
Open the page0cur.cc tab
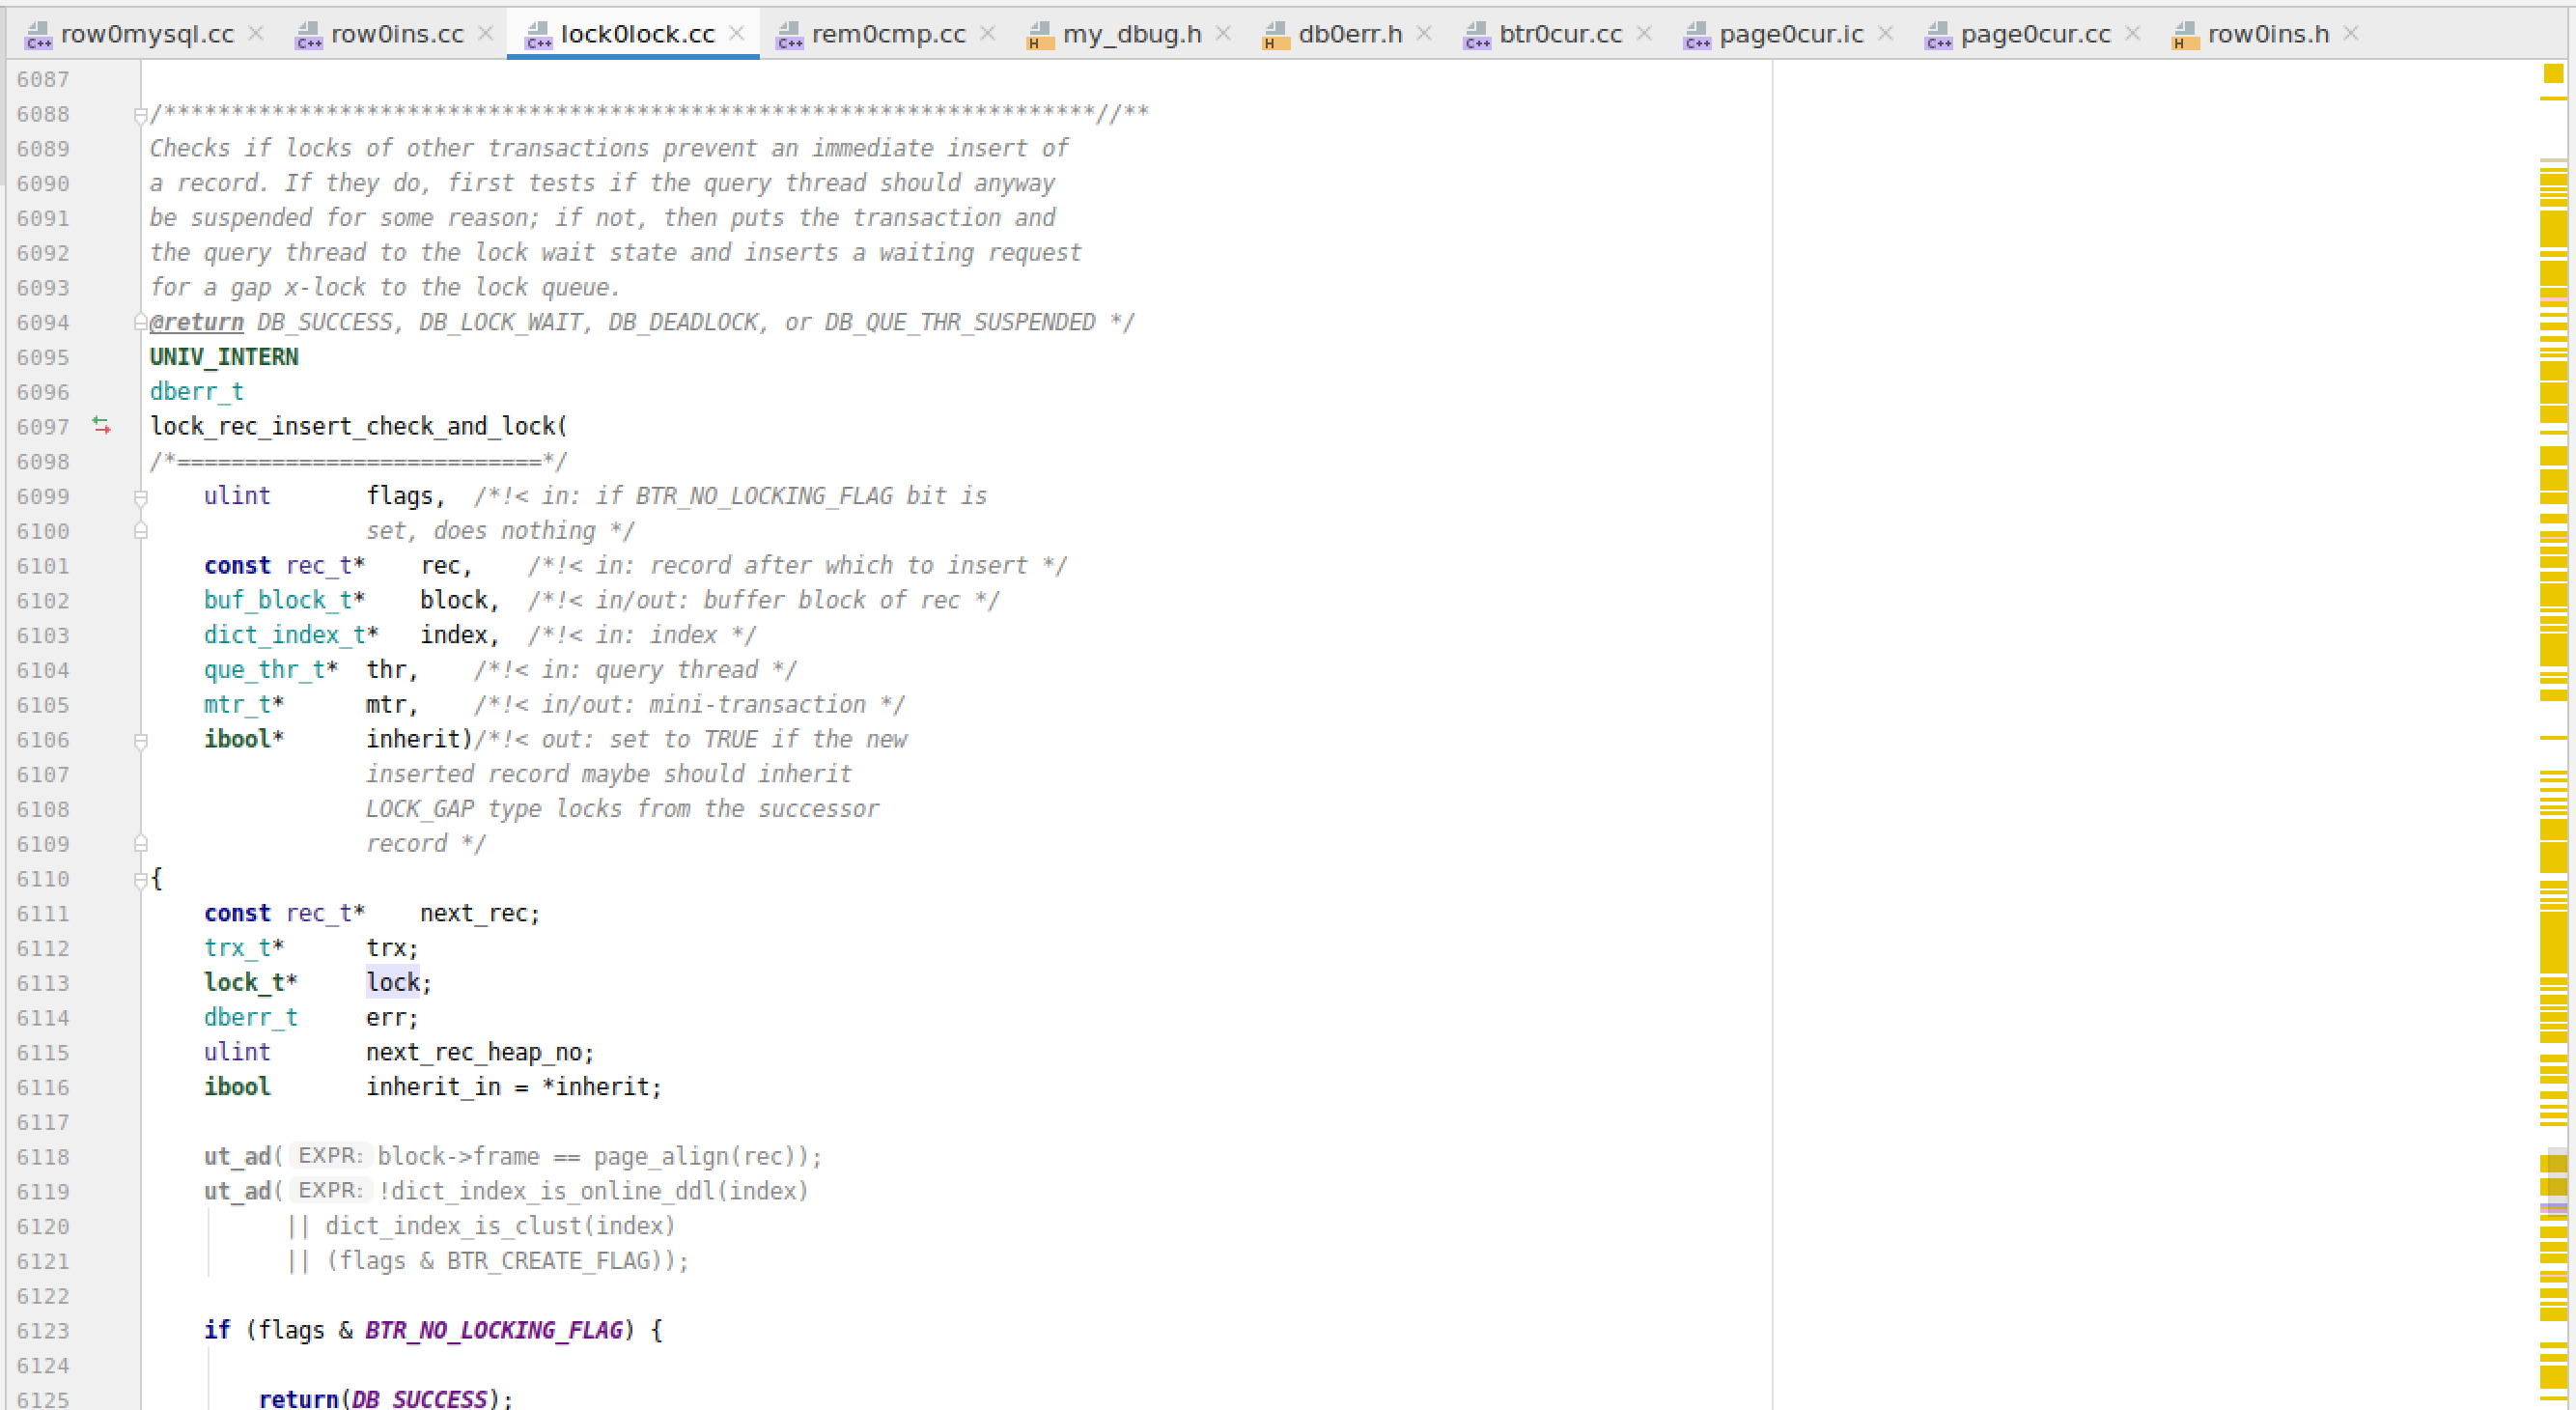tap(2034, 34)
